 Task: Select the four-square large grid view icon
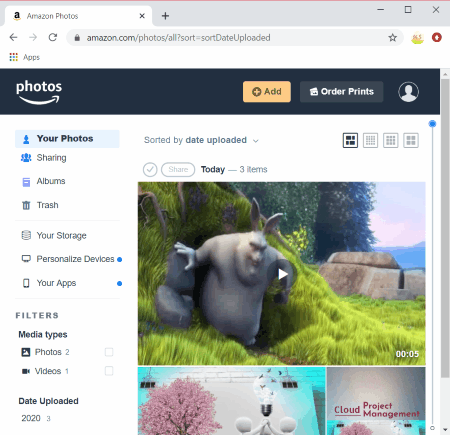(x=411, y=140)
